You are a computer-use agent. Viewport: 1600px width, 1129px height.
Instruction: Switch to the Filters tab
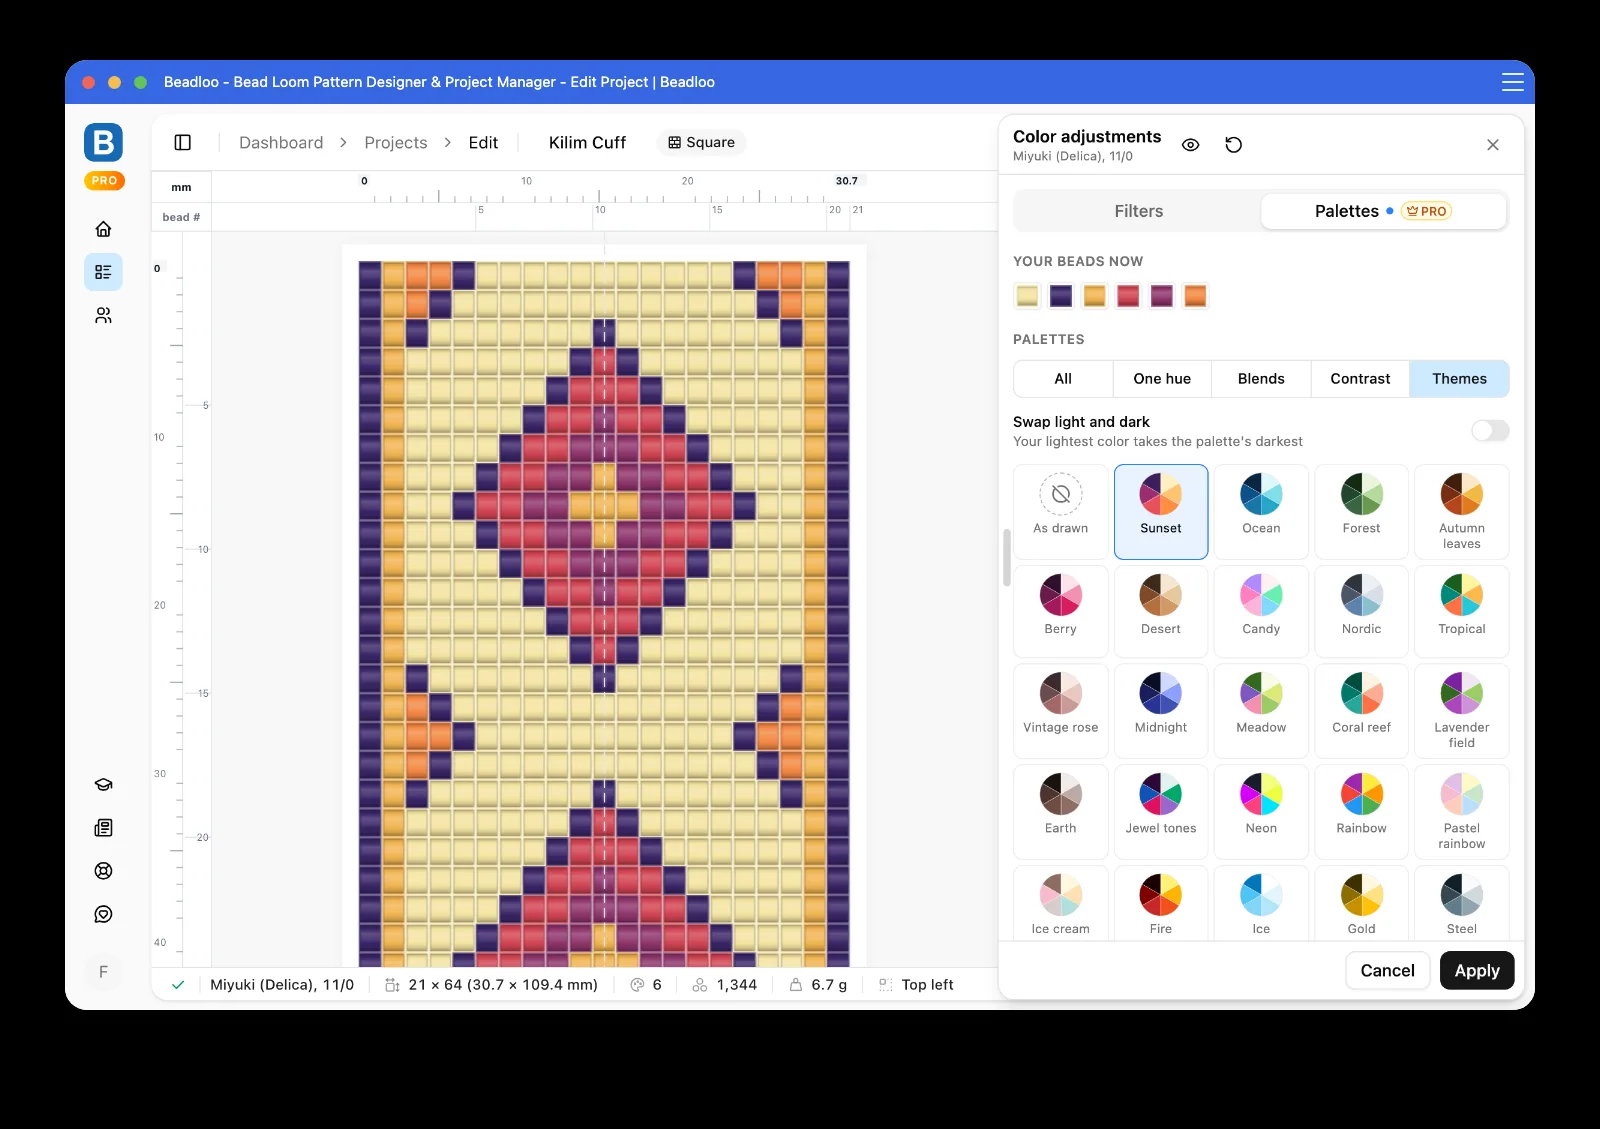coord(1138,211)
